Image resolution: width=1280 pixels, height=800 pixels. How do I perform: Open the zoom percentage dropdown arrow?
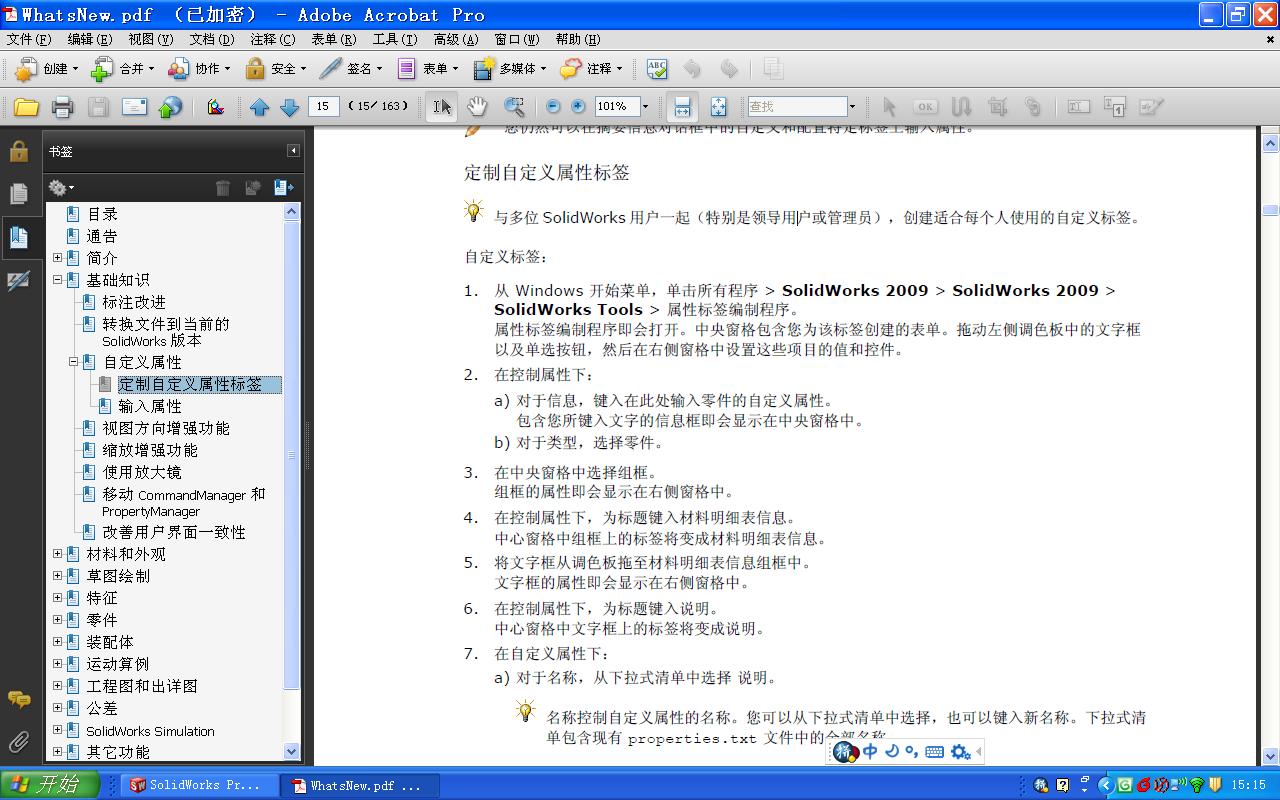(x=645, y=107)
